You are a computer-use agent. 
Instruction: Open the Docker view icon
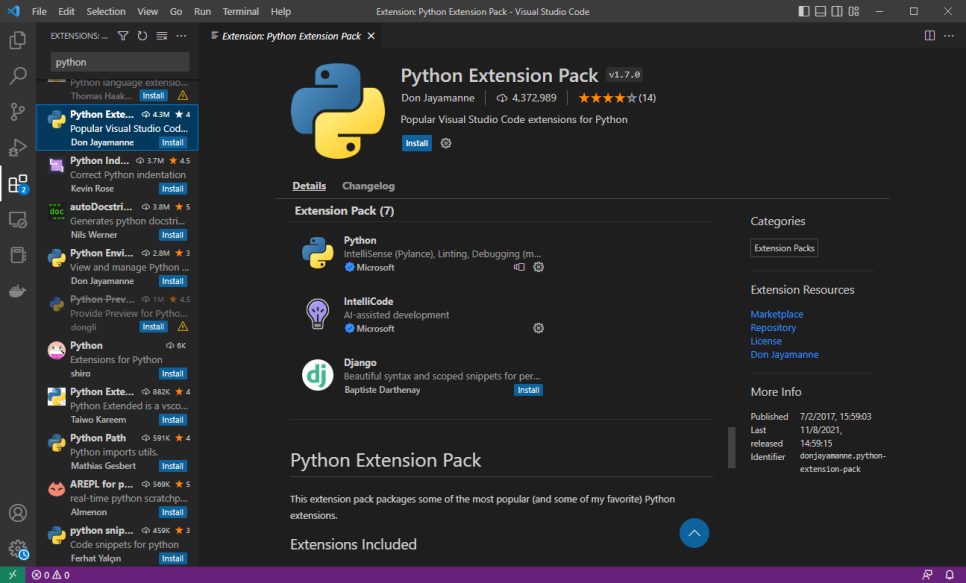coord(17,291)
